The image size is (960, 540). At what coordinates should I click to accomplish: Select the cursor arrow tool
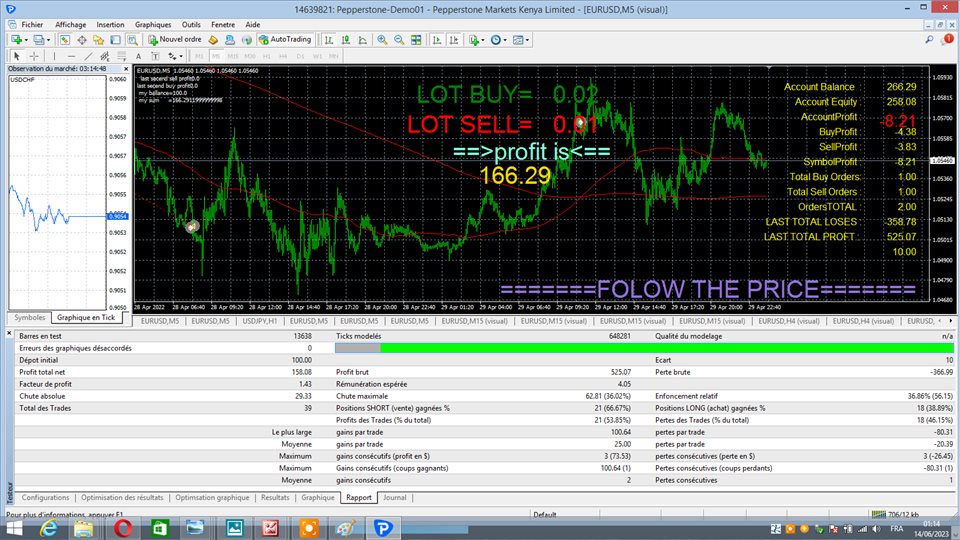pos(17,56)
